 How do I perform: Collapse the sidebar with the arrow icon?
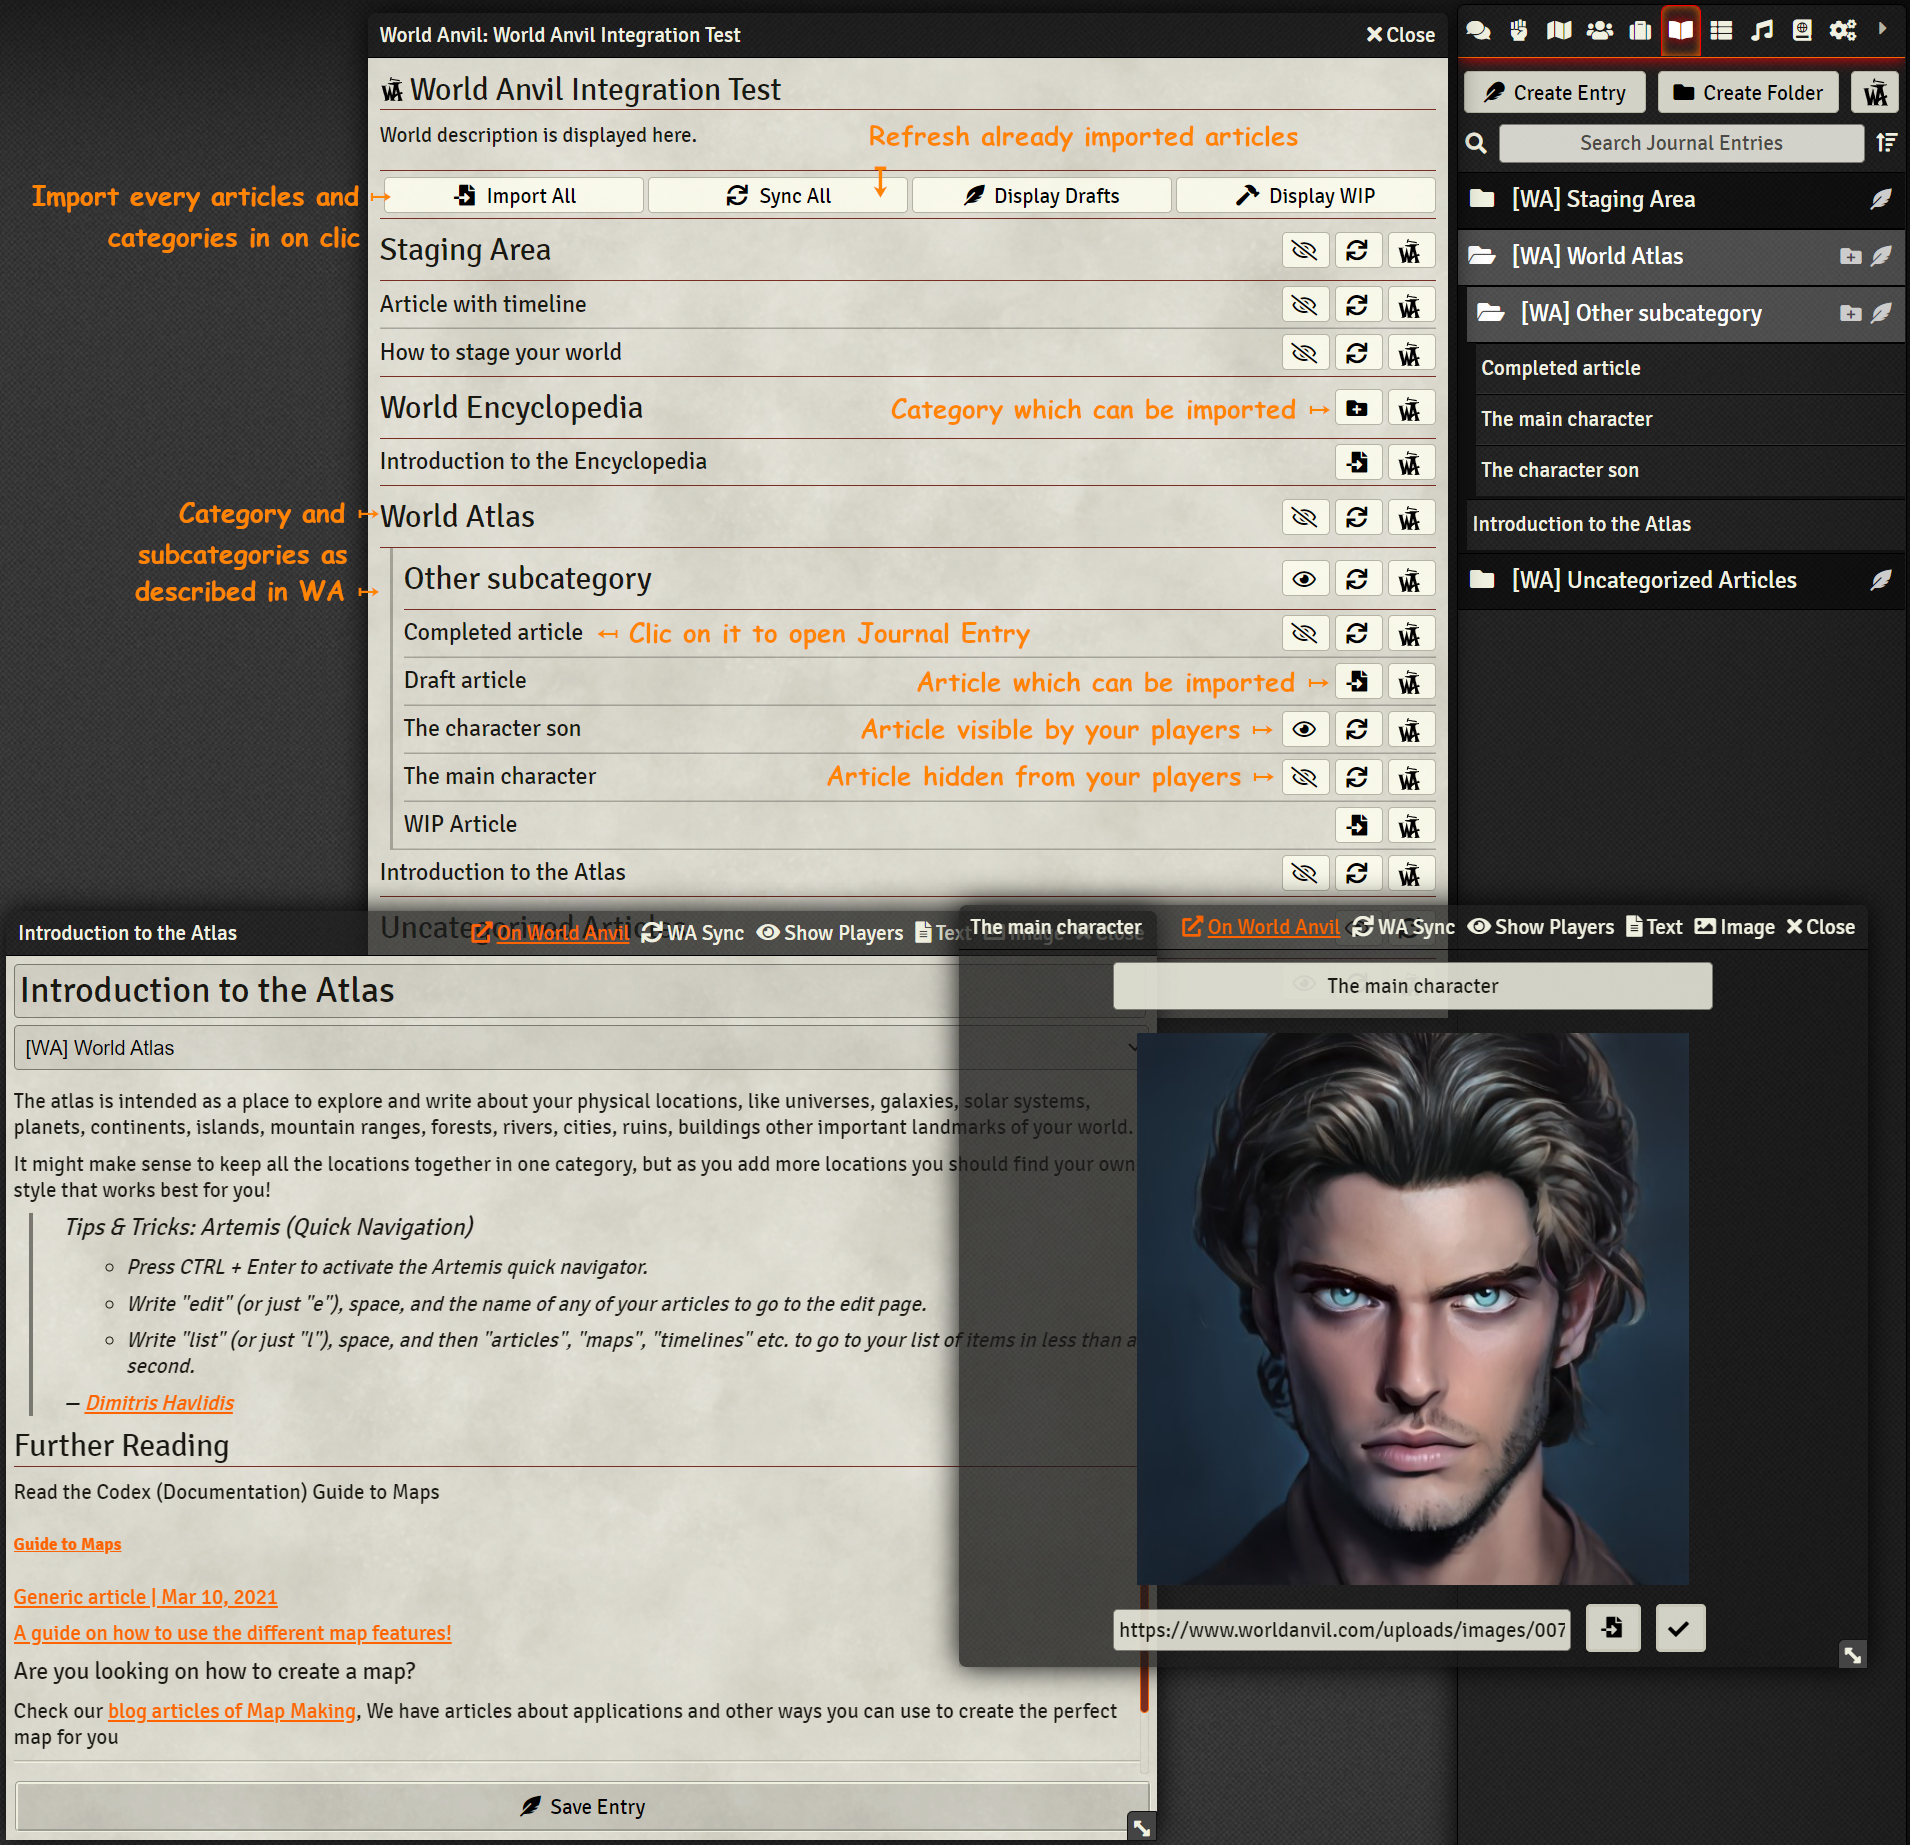pyautogui.click(x=1883, y=29)
